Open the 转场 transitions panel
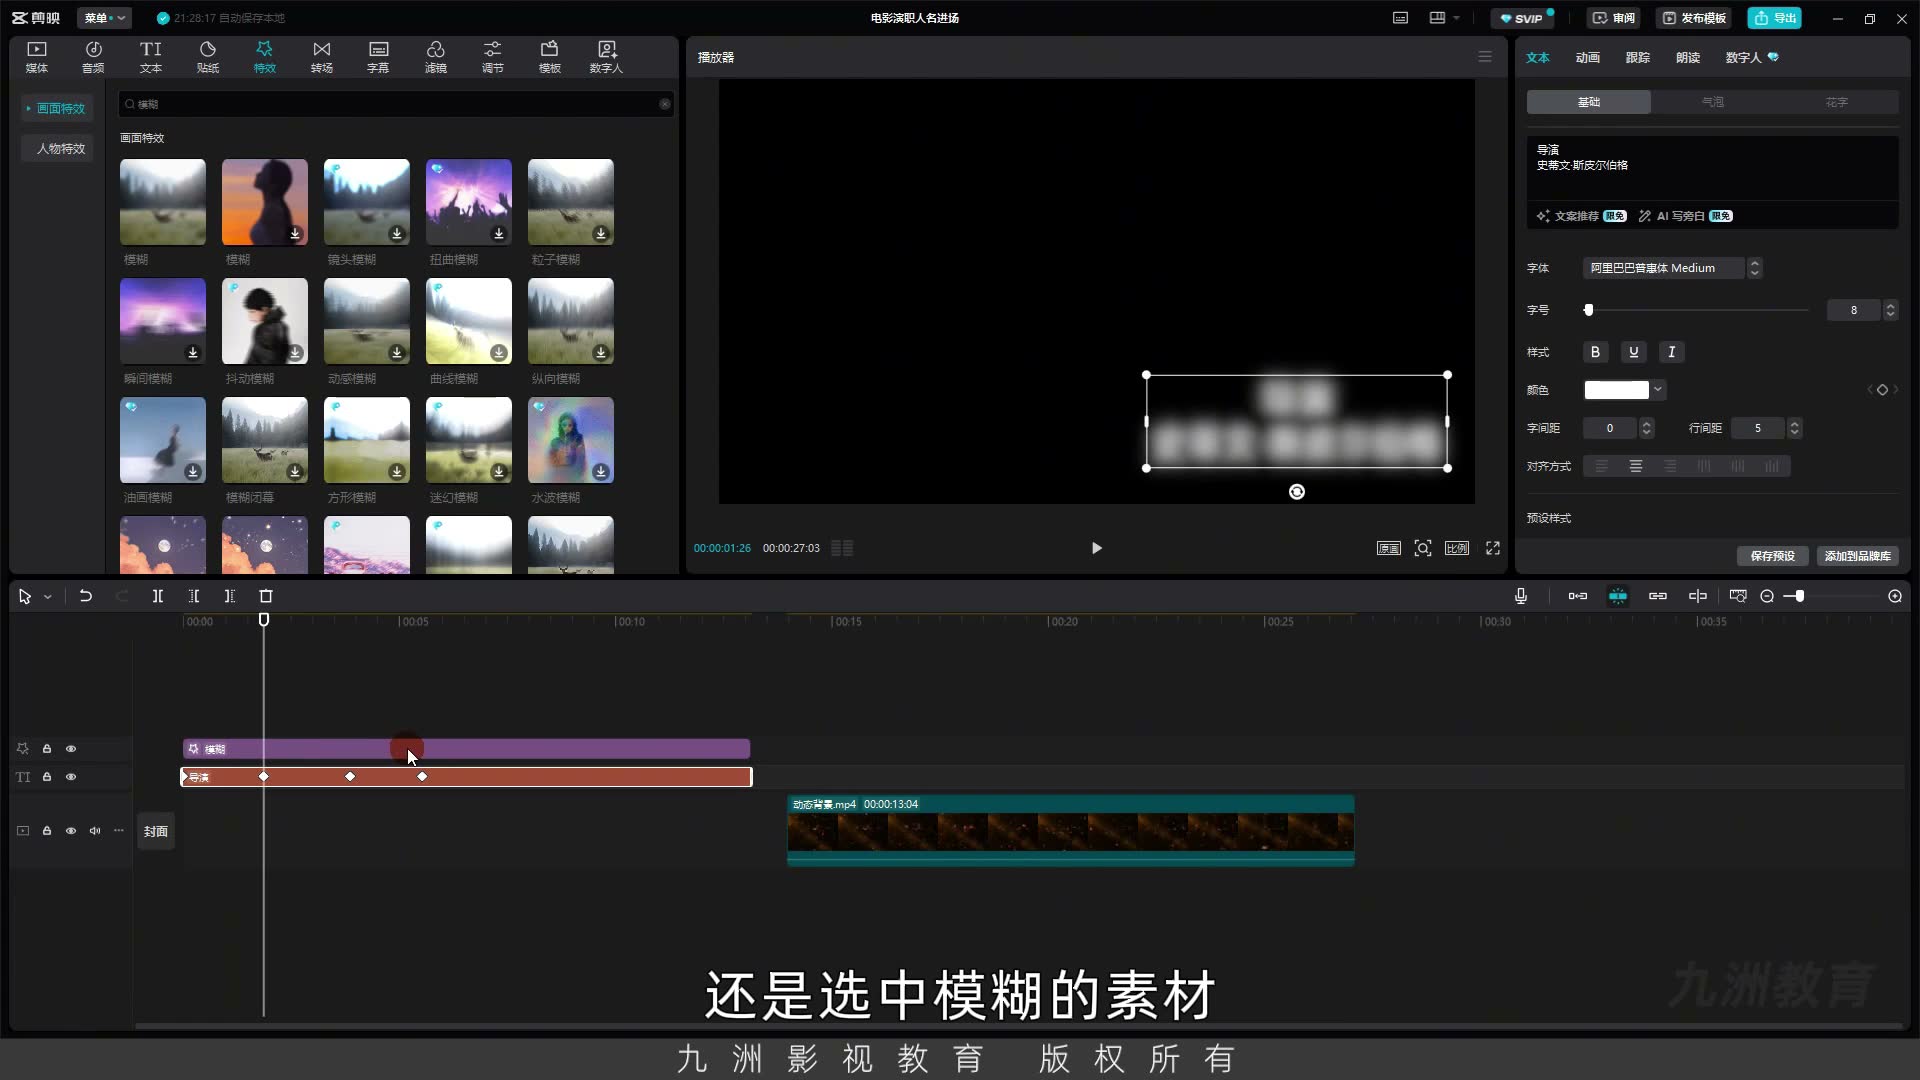Screen dimensions: 1920x1080 tap(322, 57)
